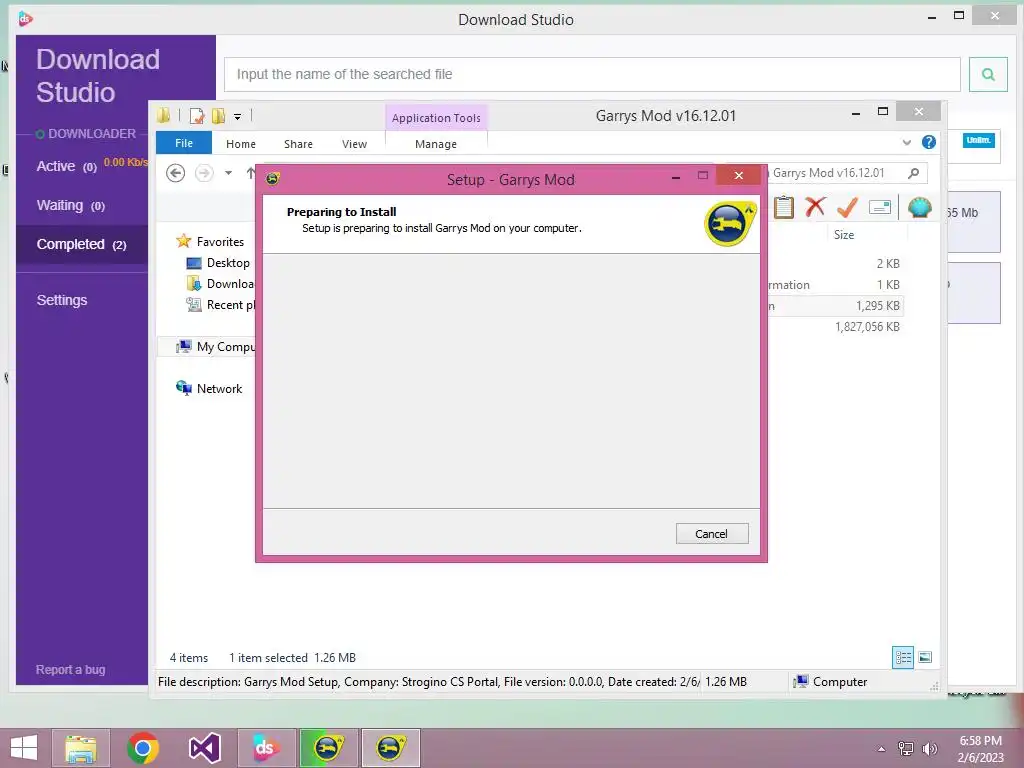Select the file row sized 1,295 KB

point(836,306)
